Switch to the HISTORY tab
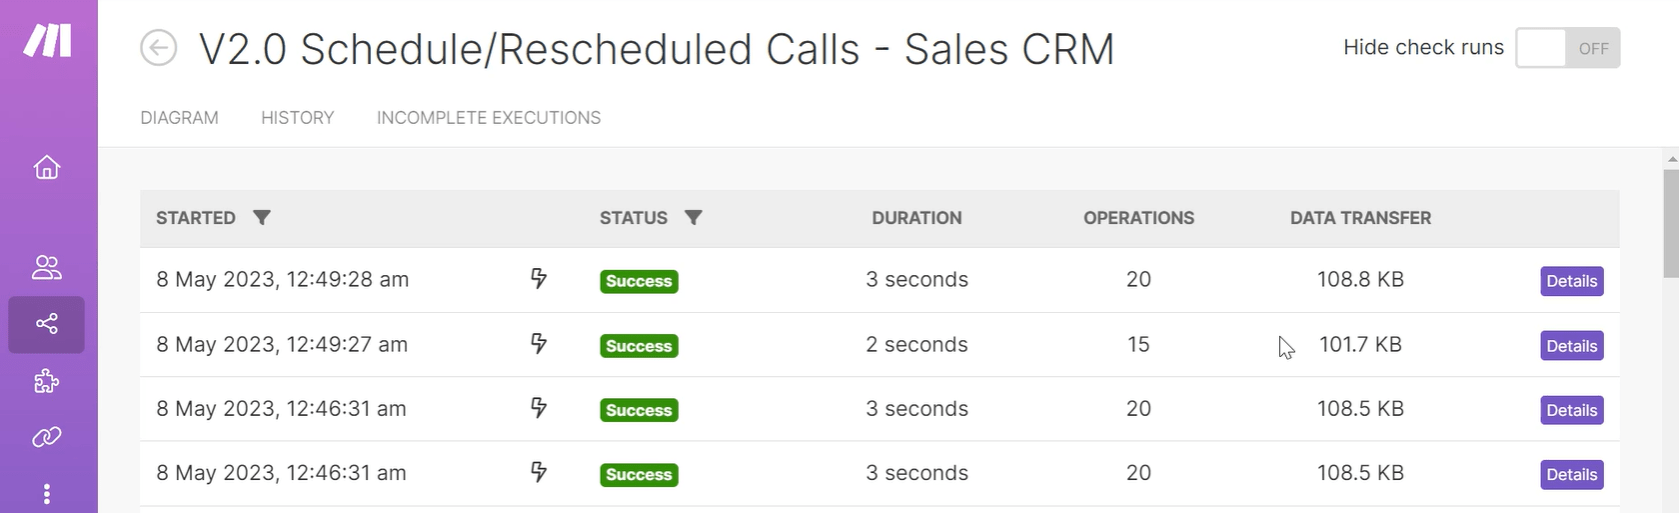This screenshot has width=1679, height=513. pyautogui.click(x=298, y=118)
